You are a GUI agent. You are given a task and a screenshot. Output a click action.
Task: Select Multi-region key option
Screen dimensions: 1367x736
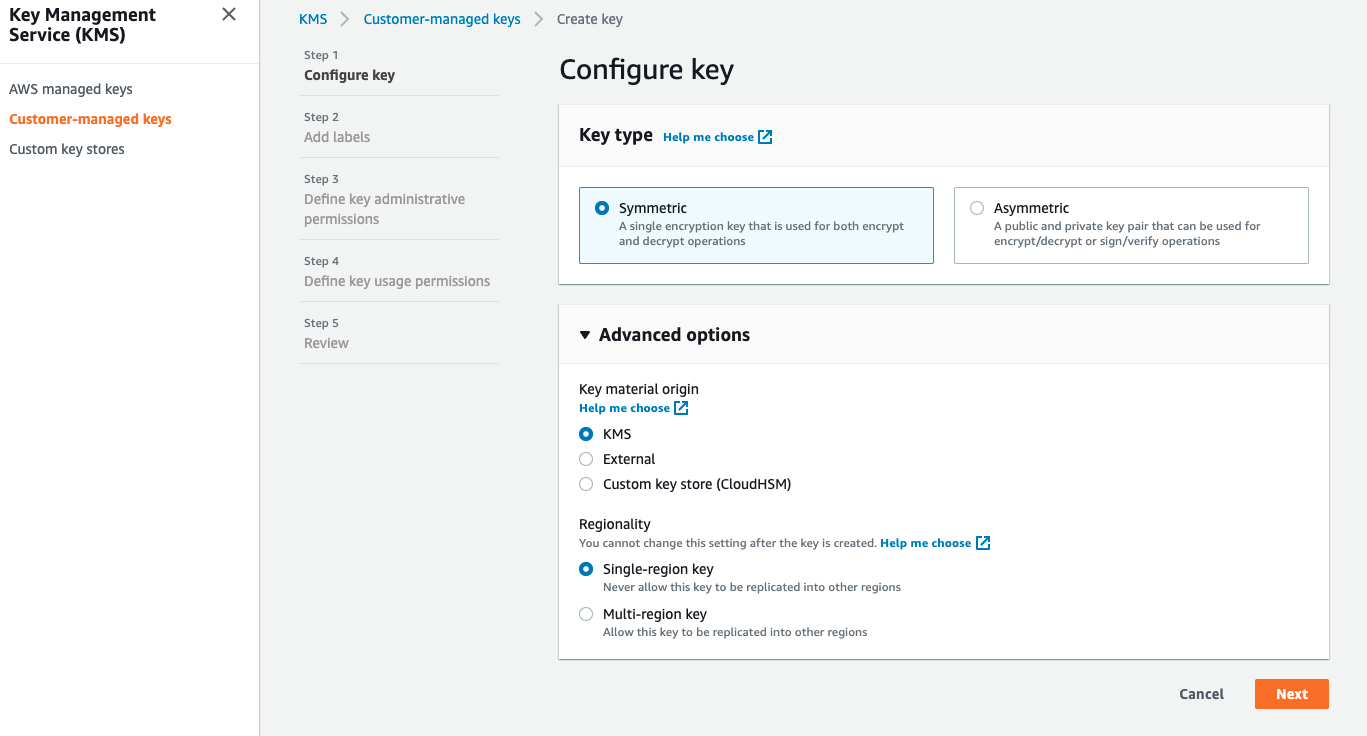586,614
